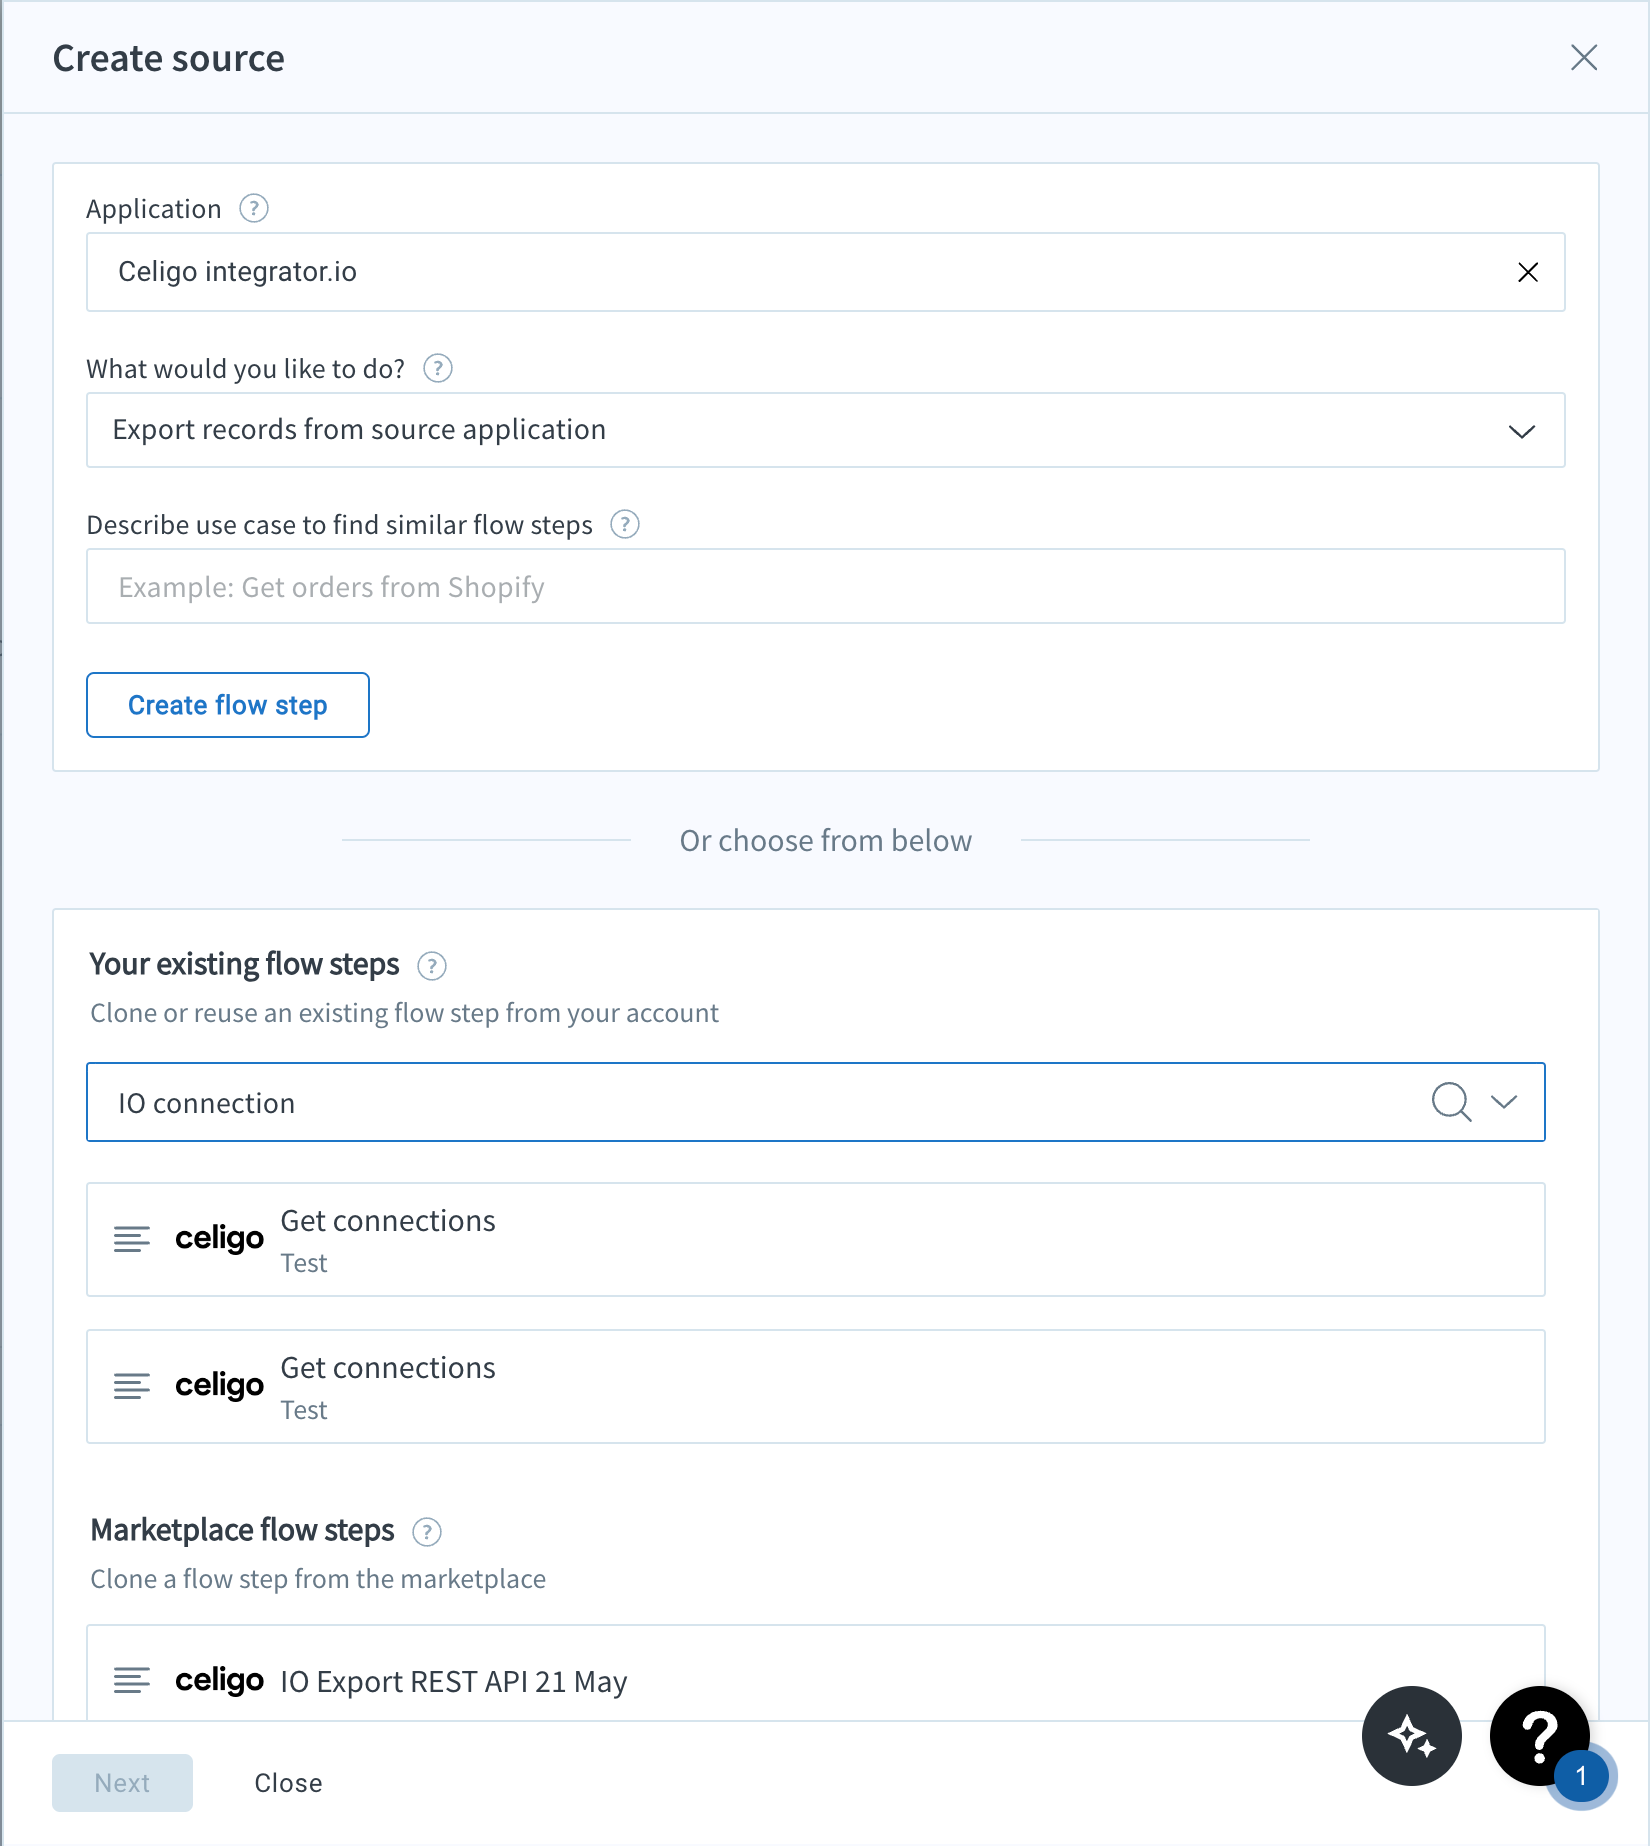Screen dimensions: 1650x1846
Task: Click the Close button at the bottom
Action: [288, 1782]
